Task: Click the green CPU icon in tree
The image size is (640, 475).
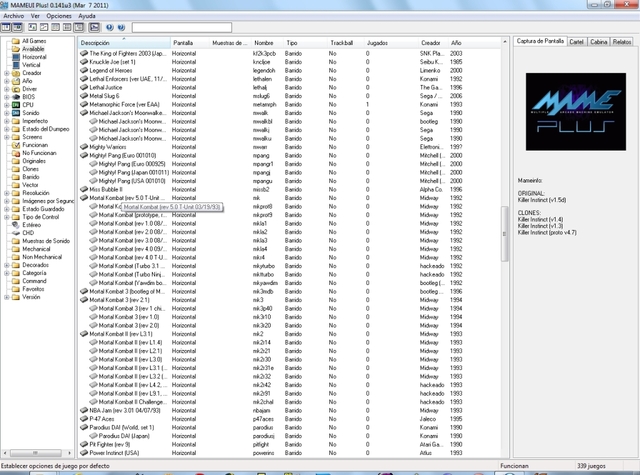Action: (x=16, y=105)
